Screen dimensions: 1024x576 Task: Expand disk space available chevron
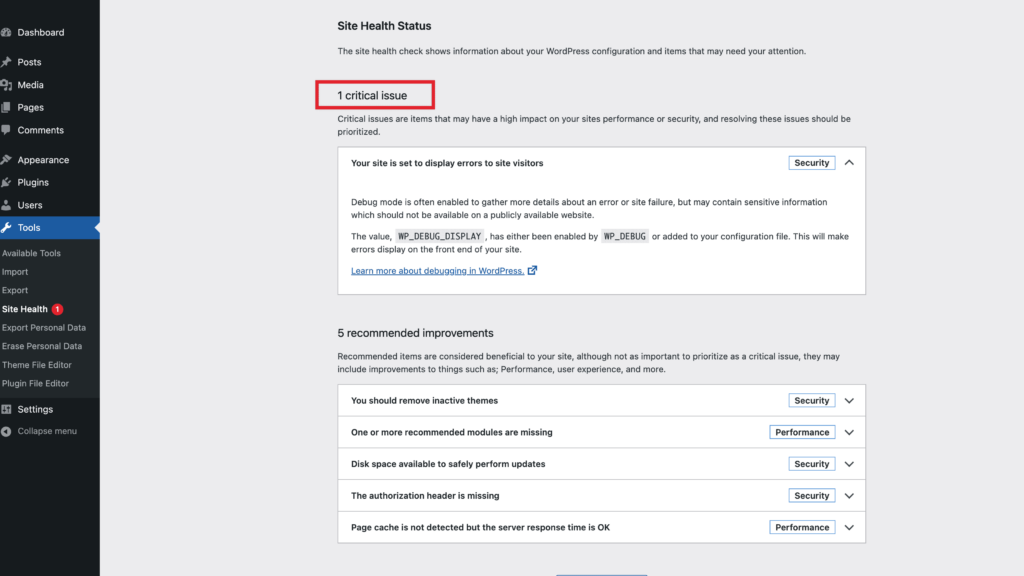[x=849, y=464]
